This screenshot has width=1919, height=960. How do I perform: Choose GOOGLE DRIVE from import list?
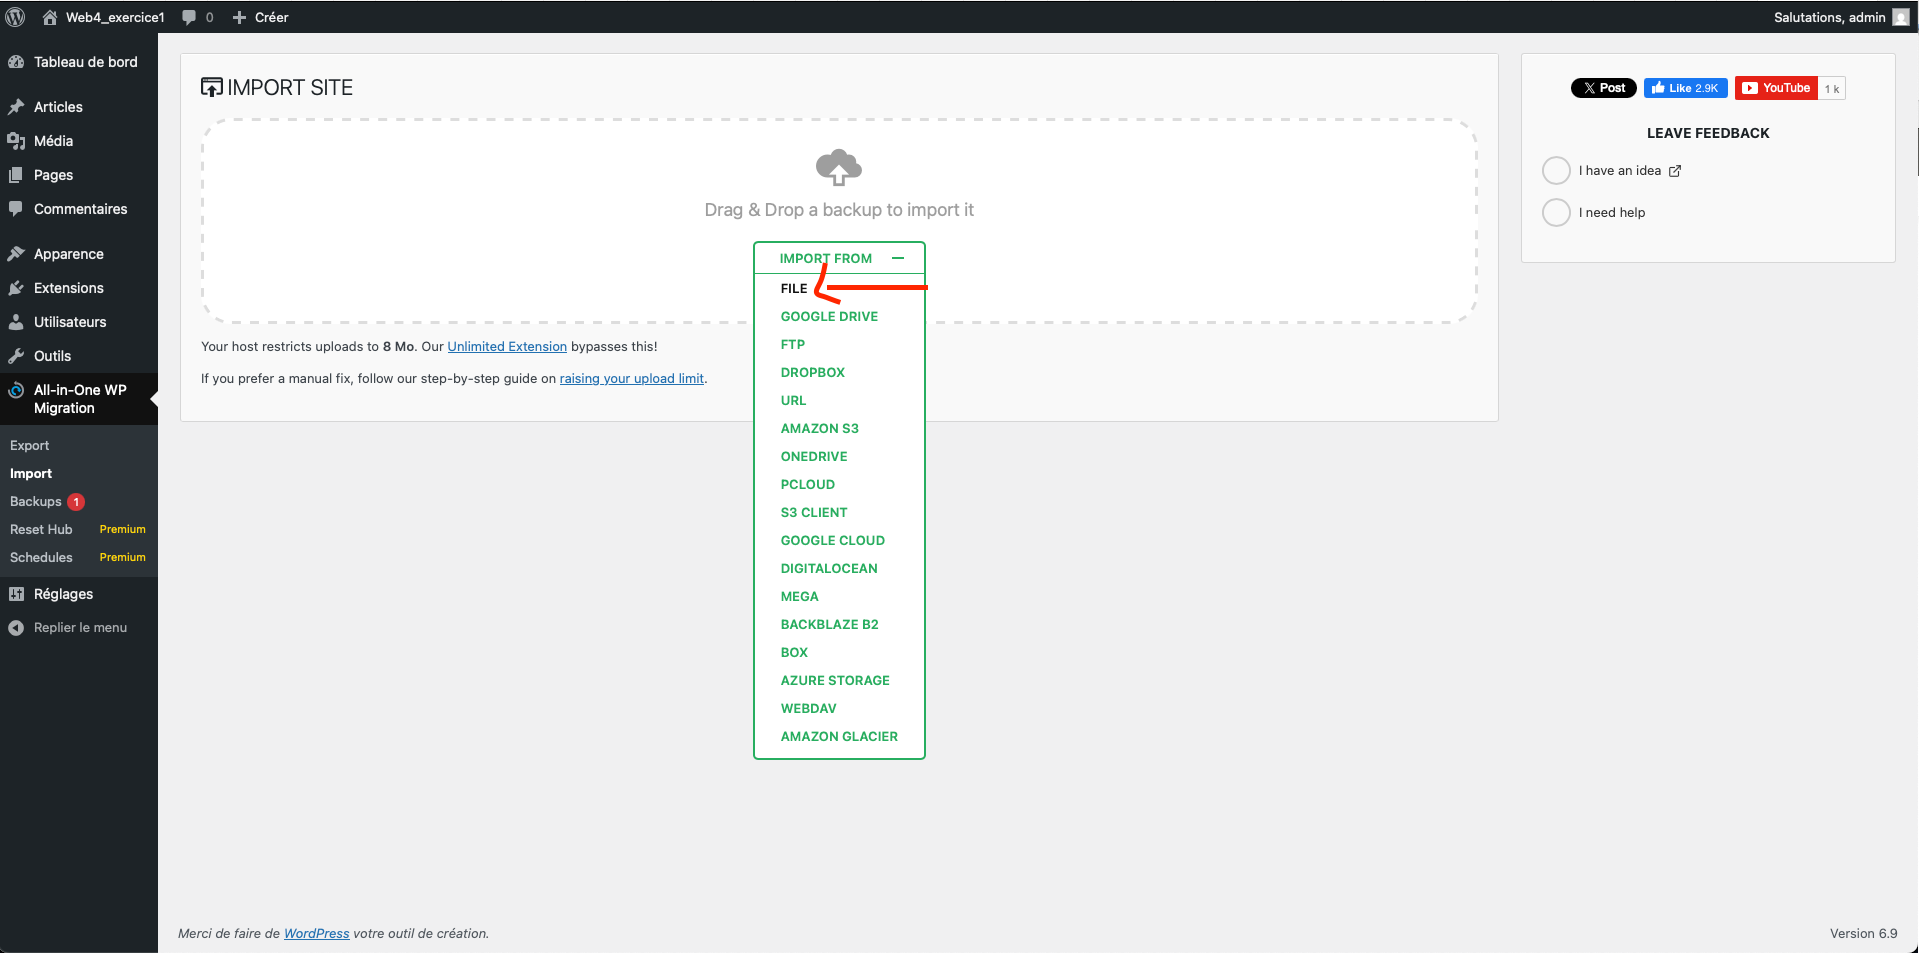pyautogui.click(x=829, y=316)
